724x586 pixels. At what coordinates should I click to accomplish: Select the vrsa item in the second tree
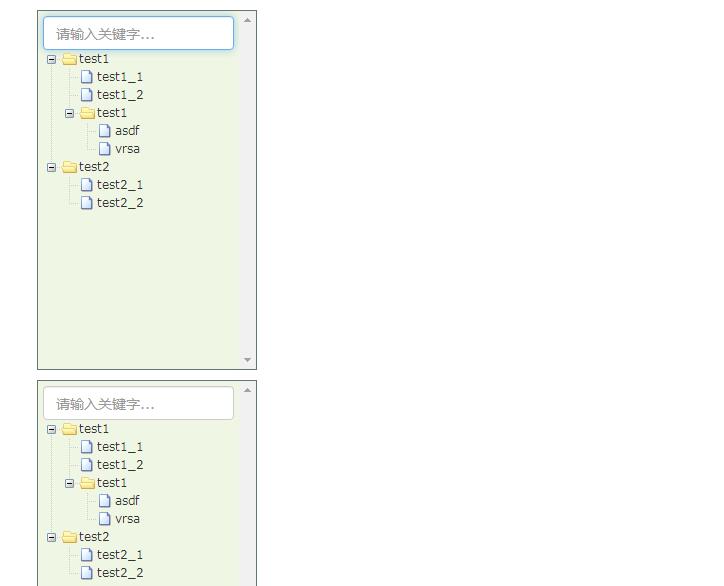coord(127,519)
